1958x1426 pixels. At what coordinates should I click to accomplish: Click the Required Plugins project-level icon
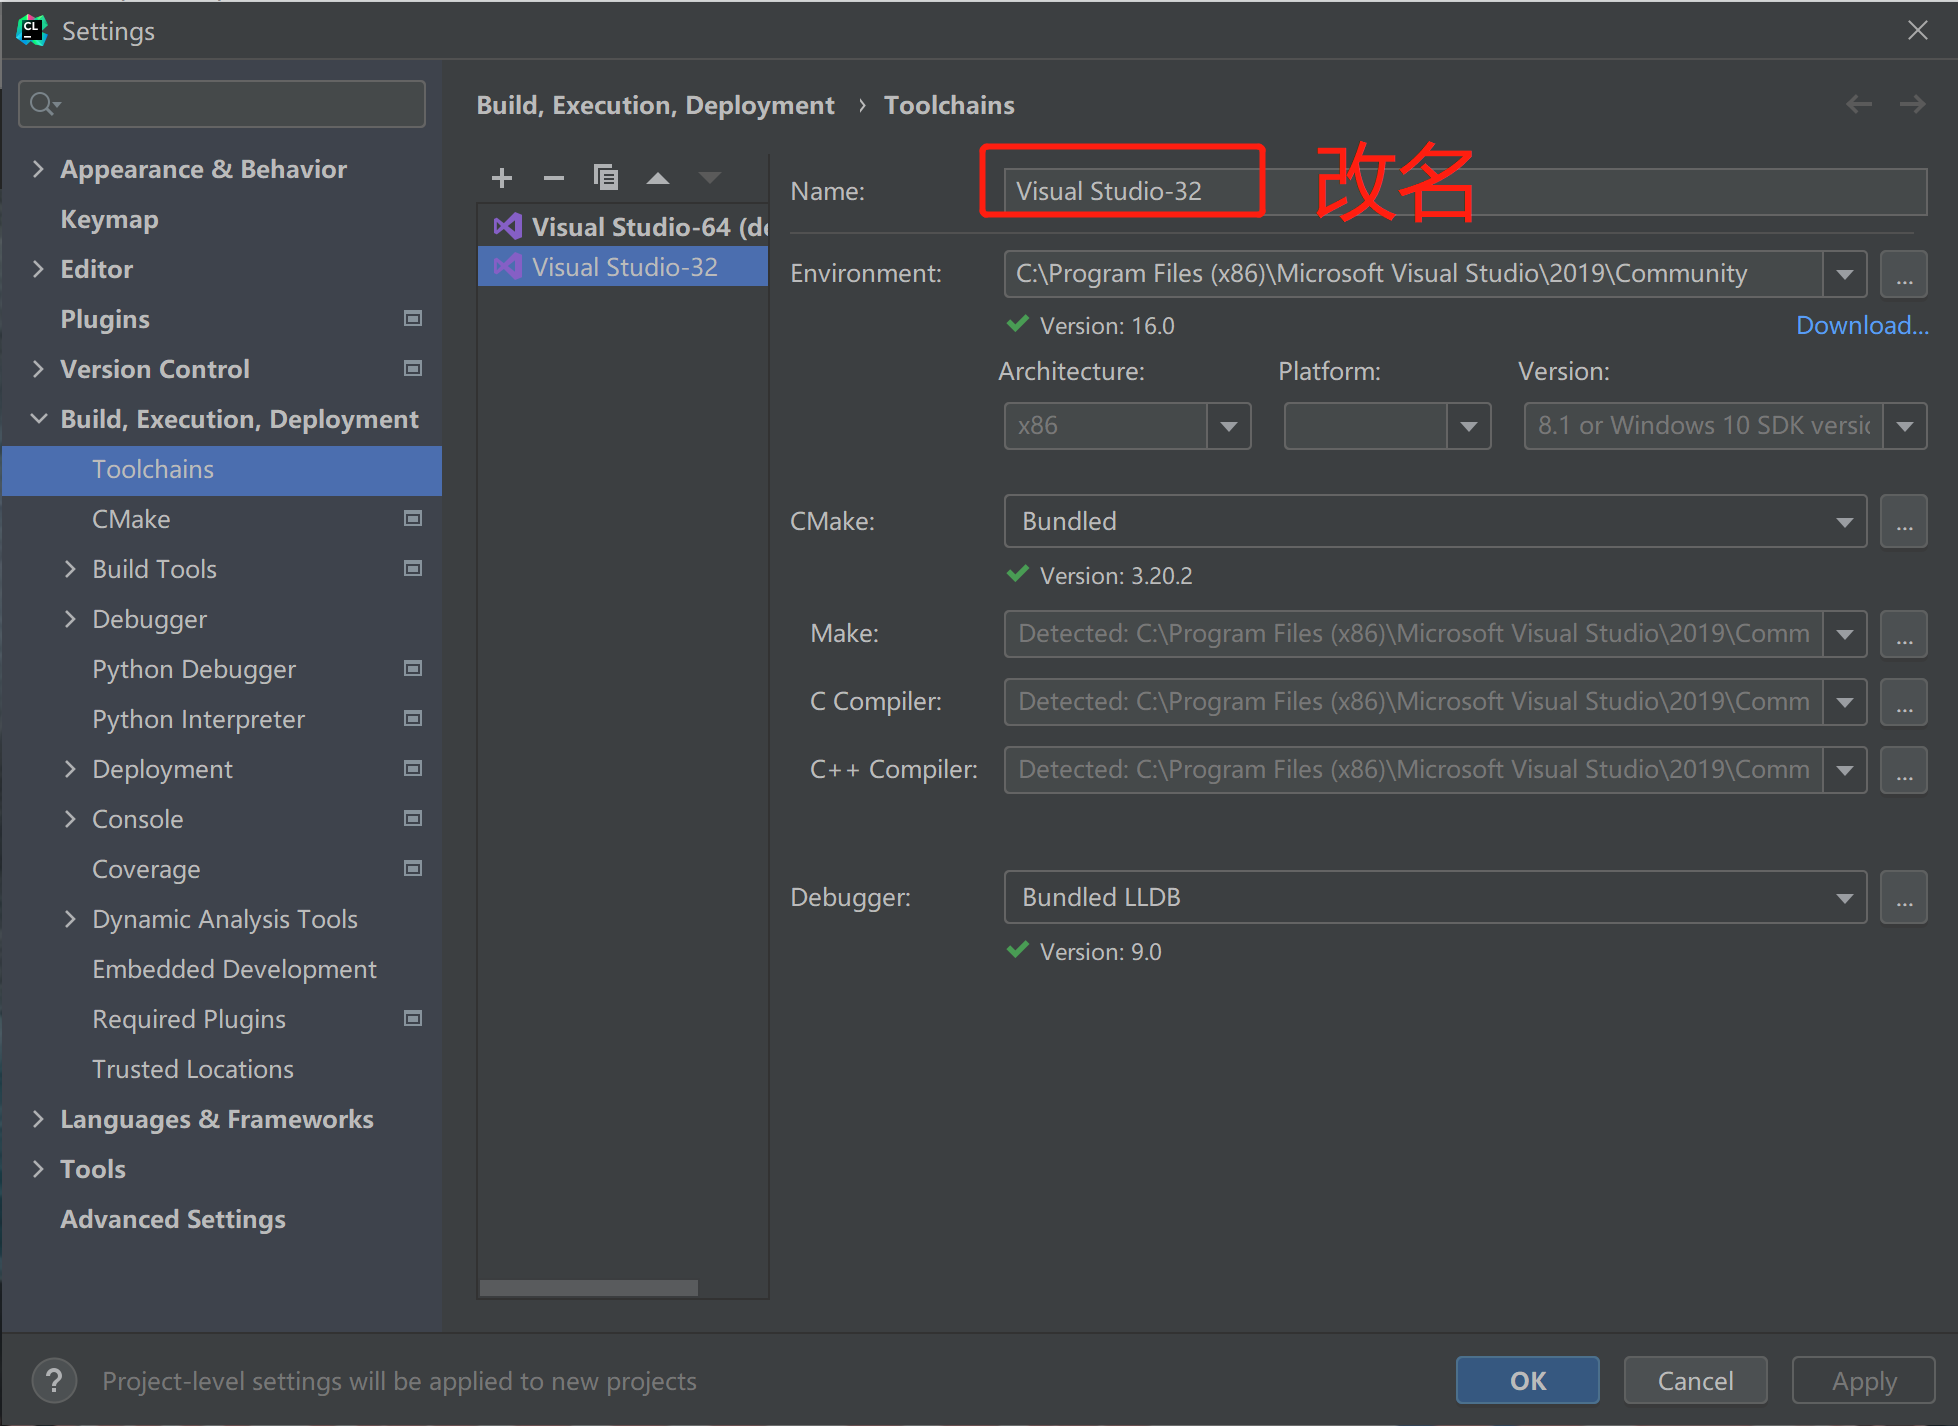point(412,1018)
